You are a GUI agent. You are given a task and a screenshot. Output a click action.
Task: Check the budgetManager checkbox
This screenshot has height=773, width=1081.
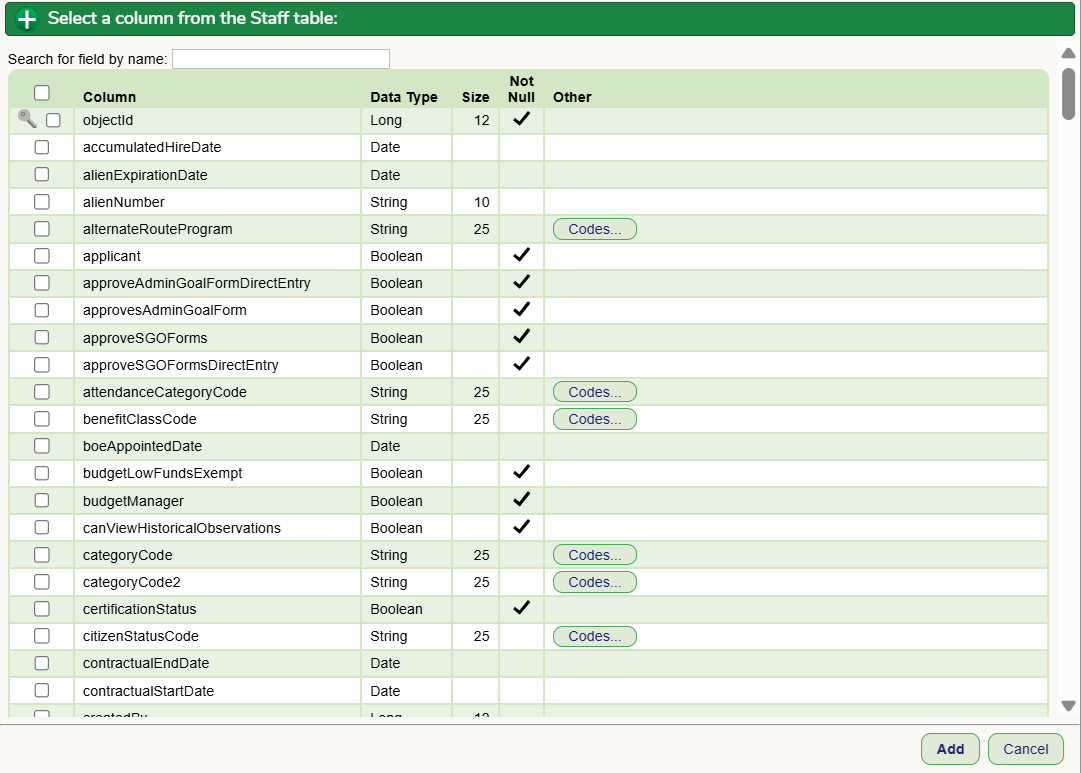click(42, 500)
